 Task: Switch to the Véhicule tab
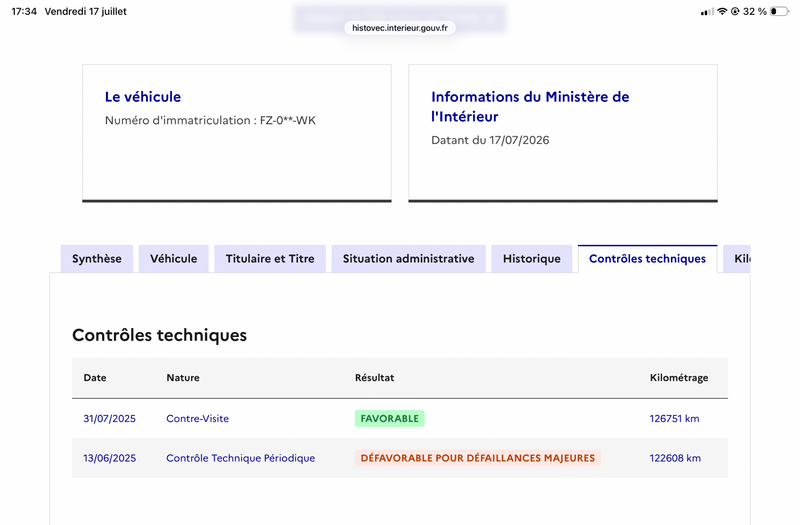173,259
